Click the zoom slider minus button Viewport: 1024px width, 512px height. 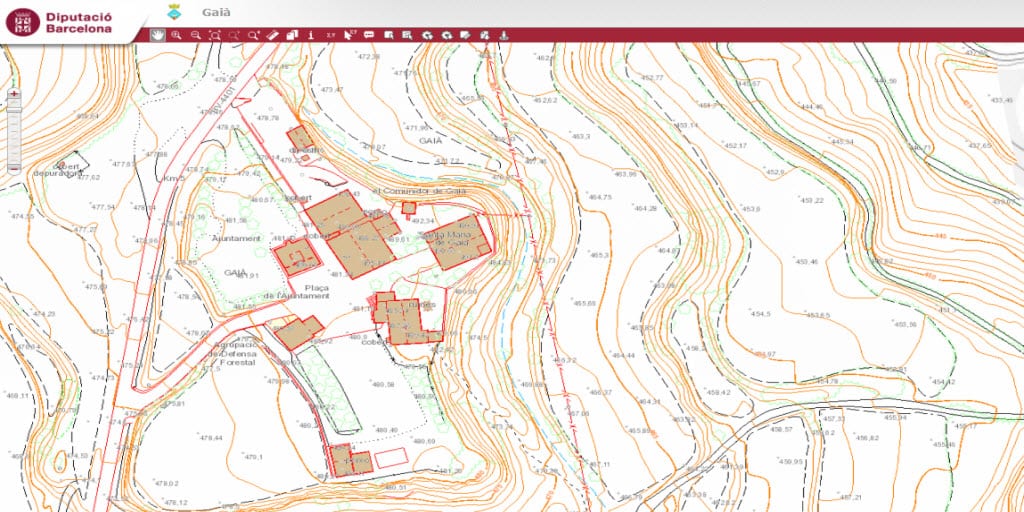pos(14,168)
